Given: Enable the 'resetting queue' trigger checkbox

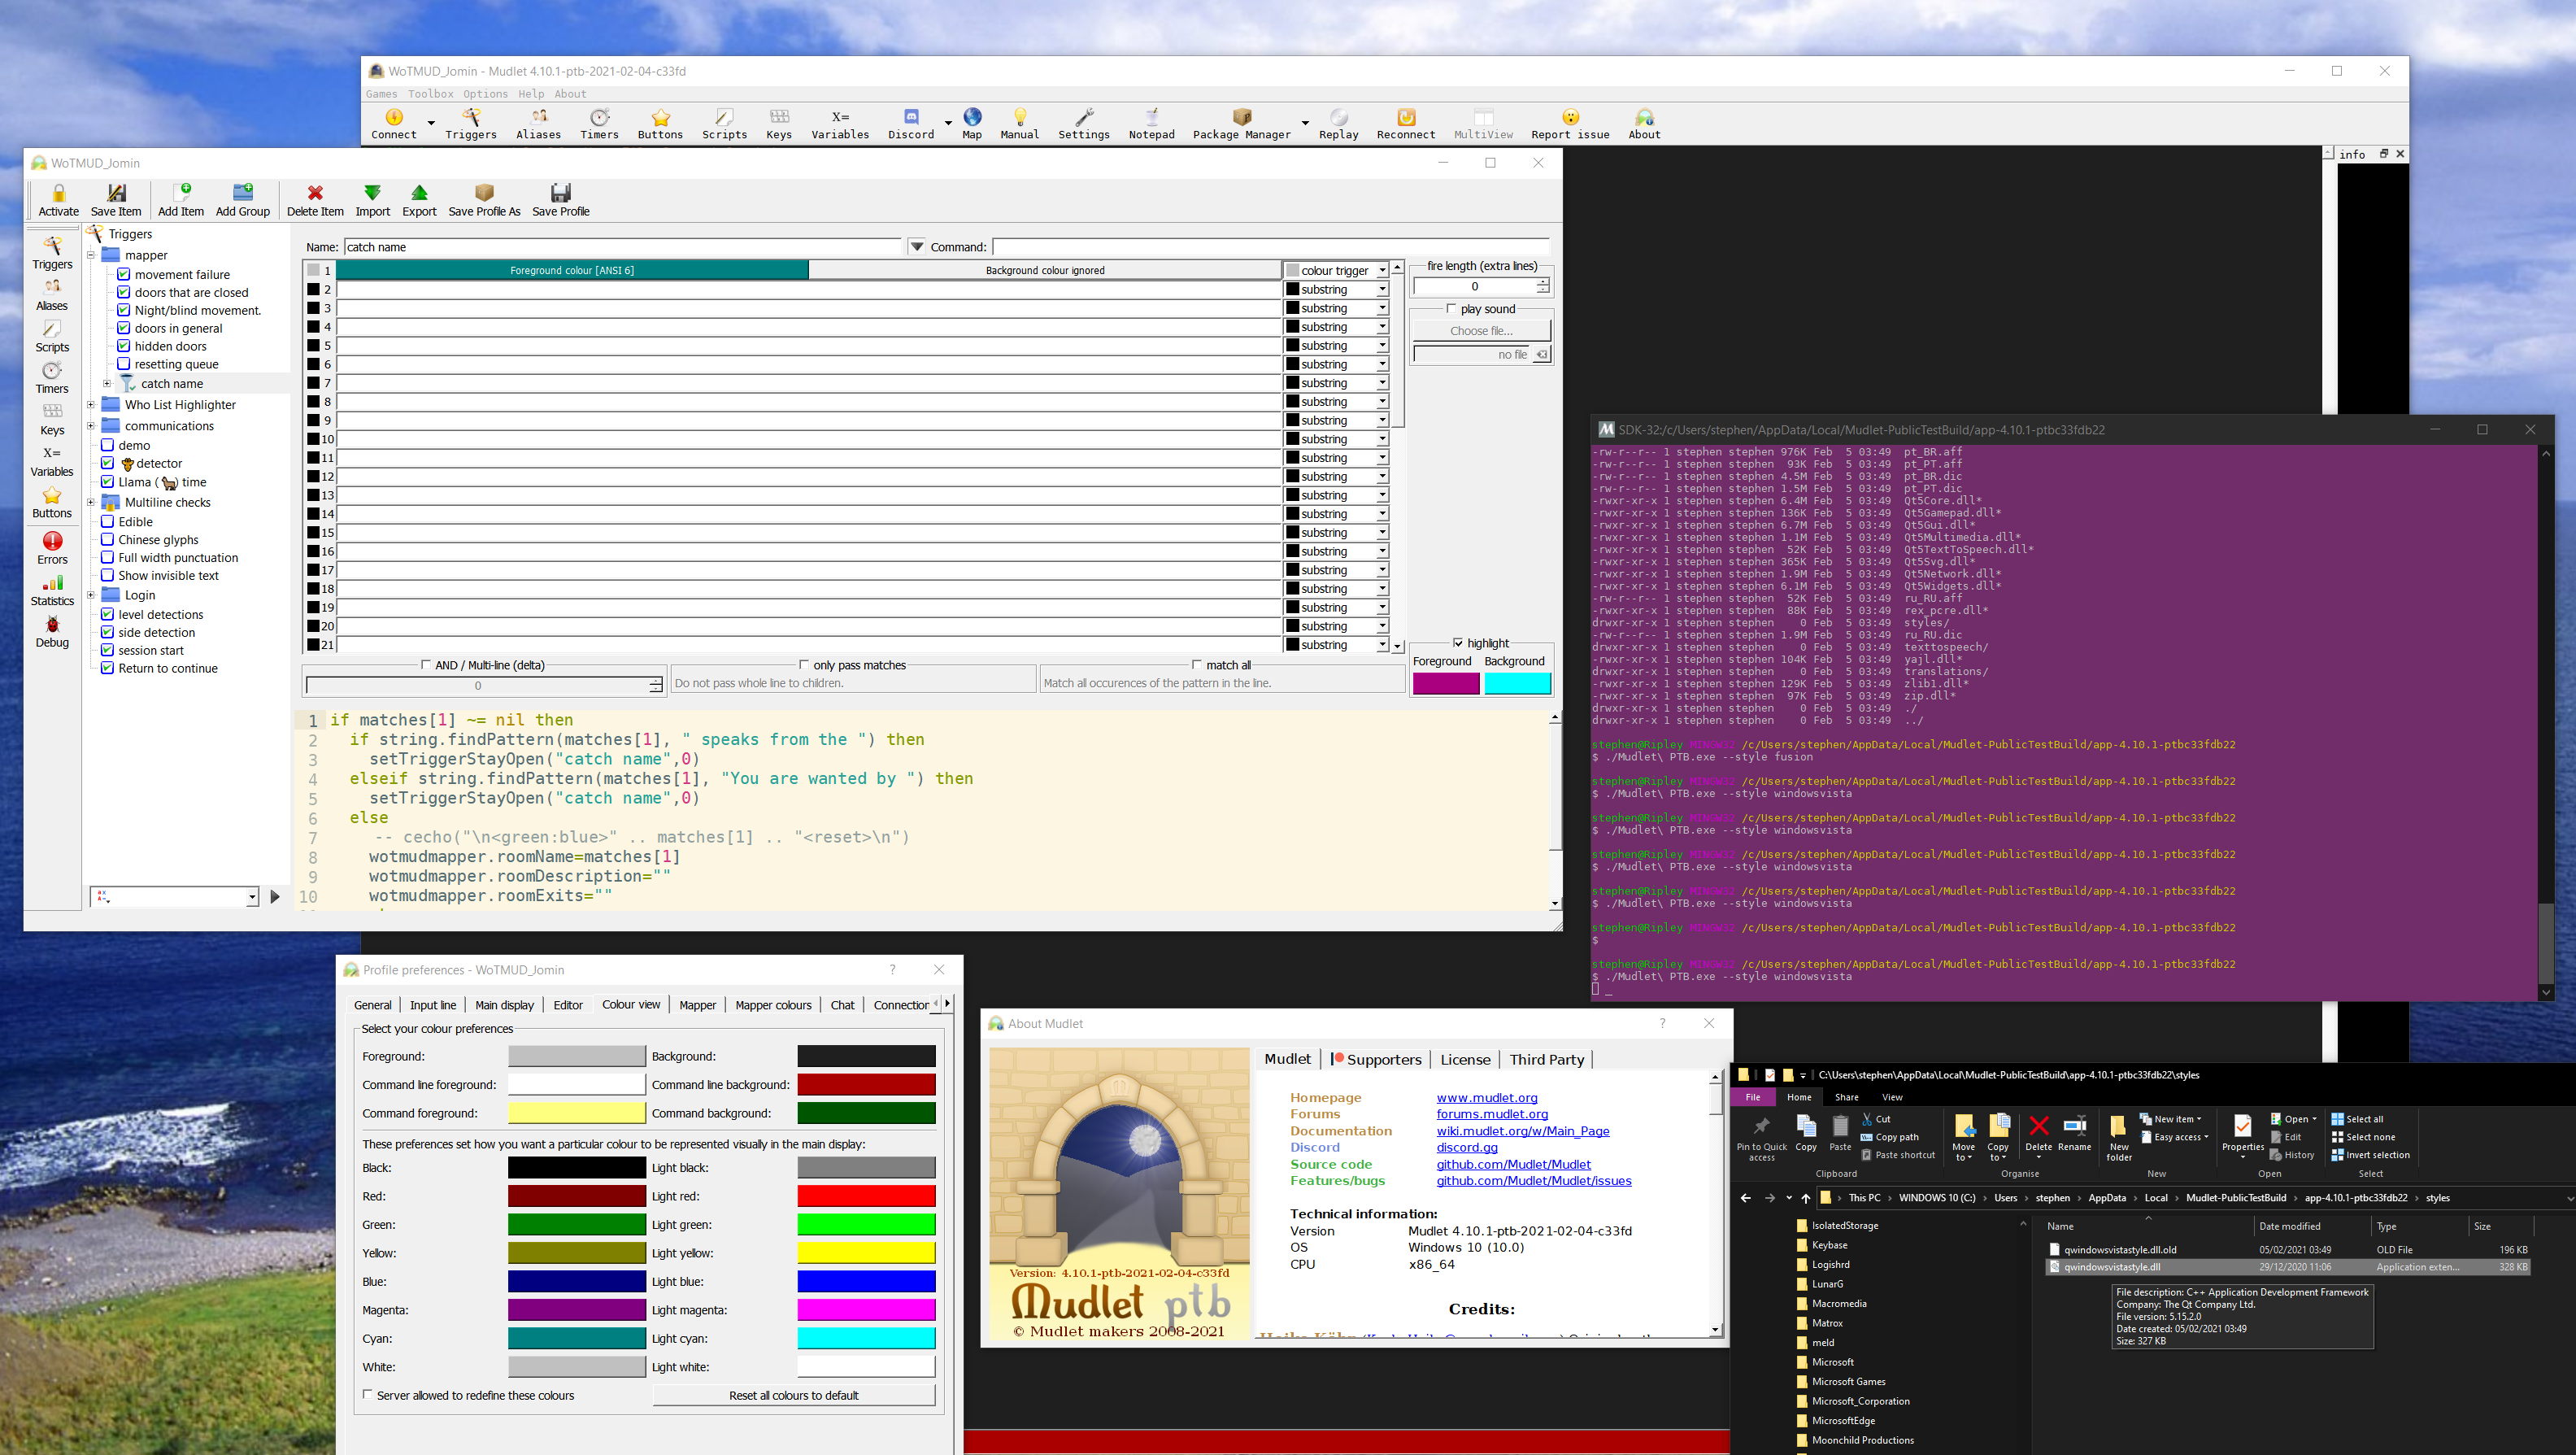Looking at the screenshot, I should [124, 364].
